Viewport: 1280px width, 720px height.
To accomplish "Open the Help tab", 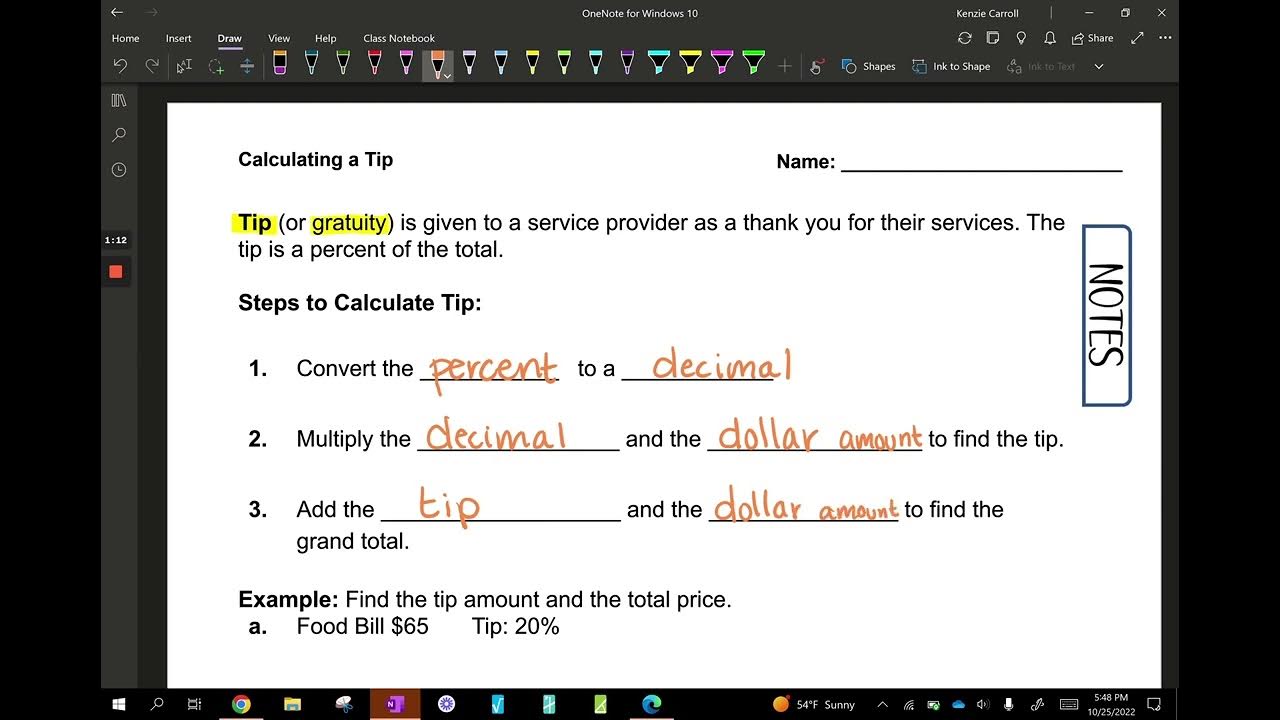I will pos(326,38).
